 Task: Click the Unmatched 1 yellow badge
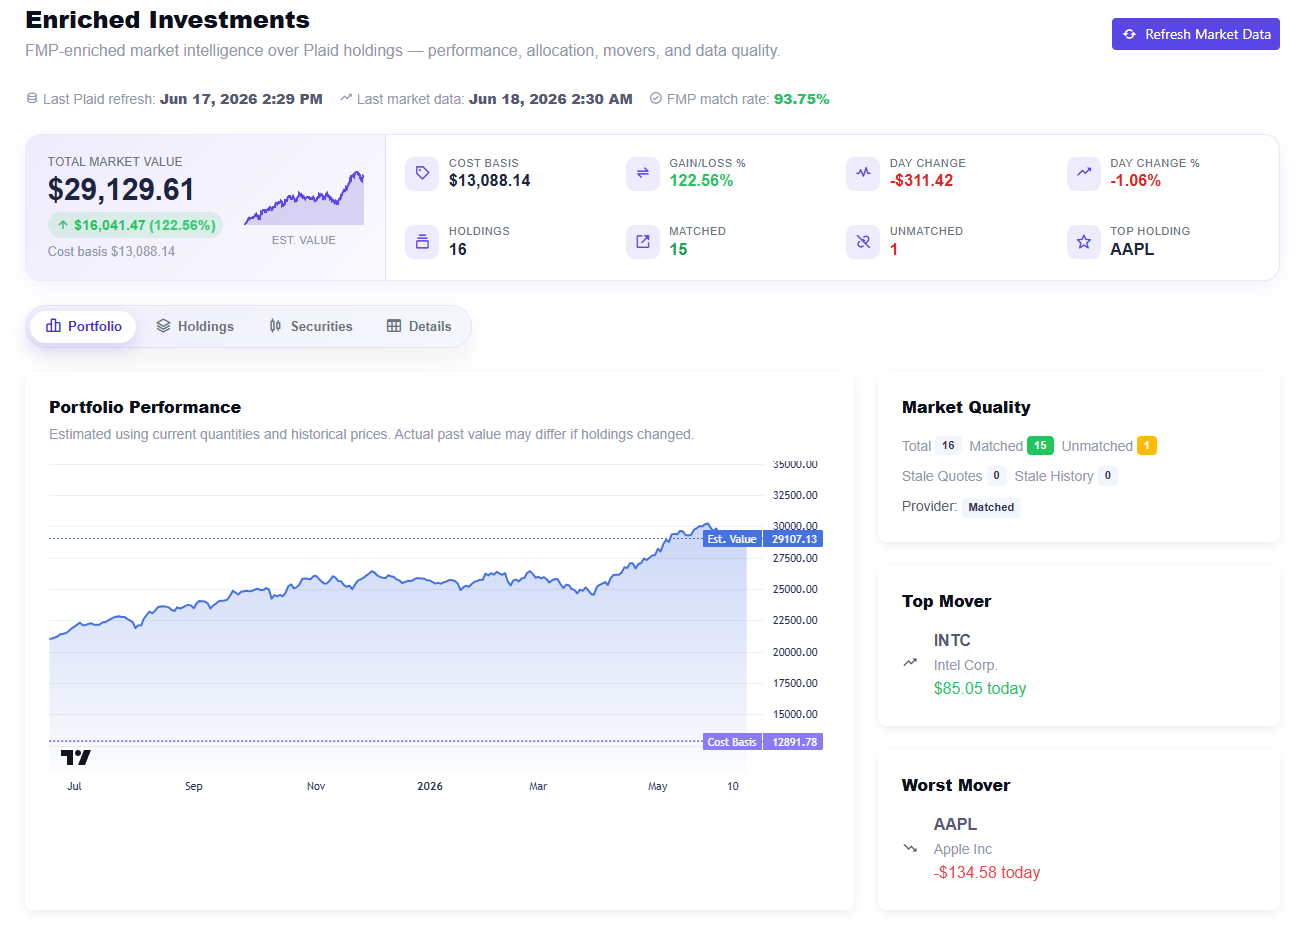[x=1147, y=446]
